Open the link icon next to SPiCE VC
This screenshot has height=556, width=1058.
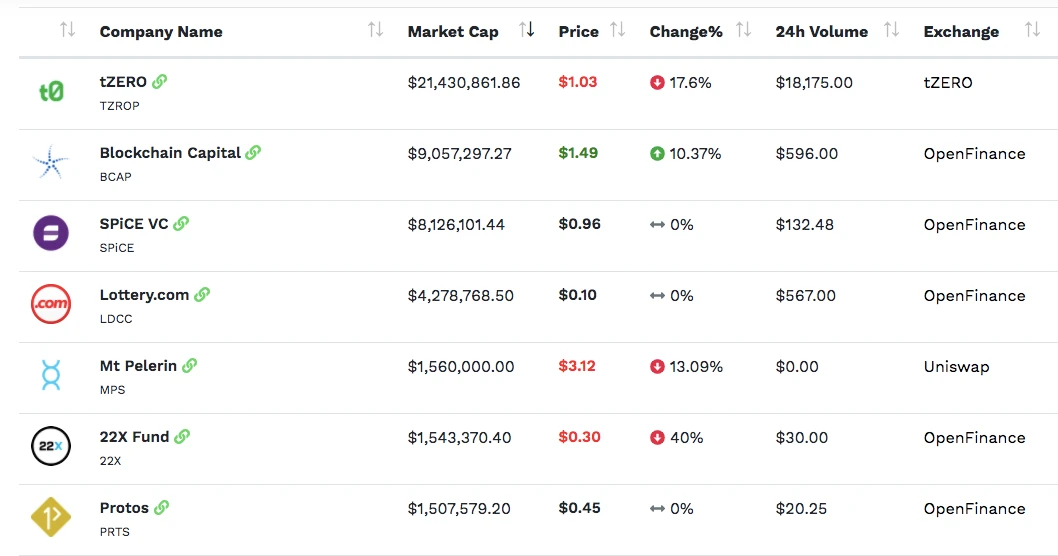[181, 223]
